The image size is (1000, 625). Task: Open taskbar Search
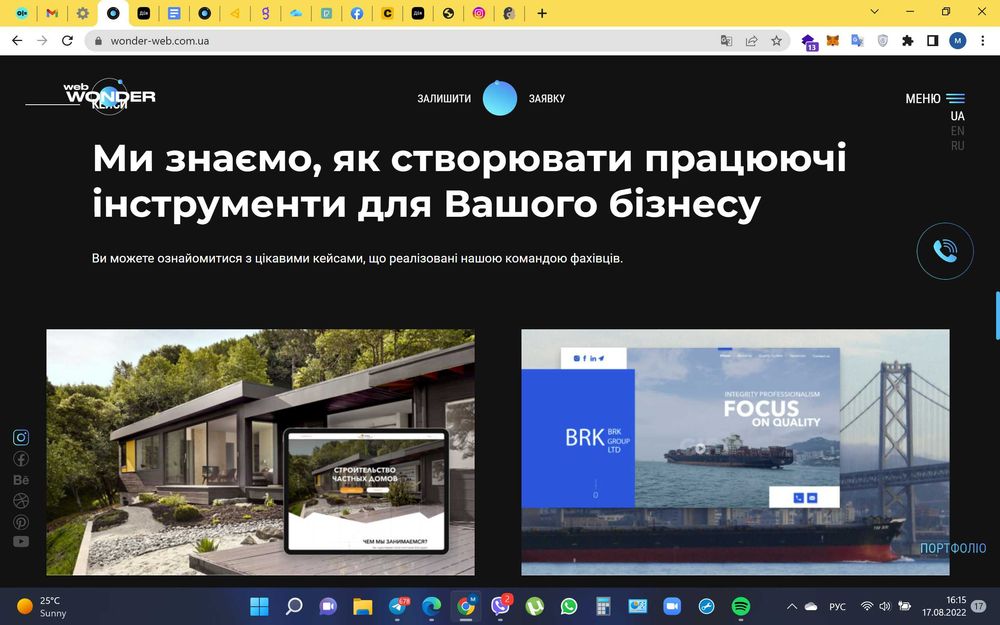(294, 607)
